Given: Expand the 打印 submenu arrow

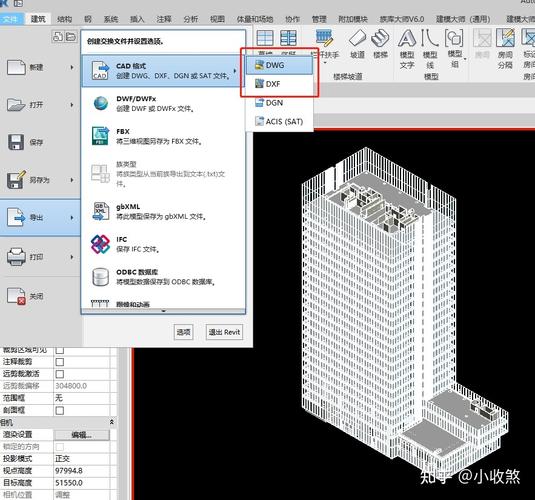Looking at the screenshot, I should coord(72,257).
